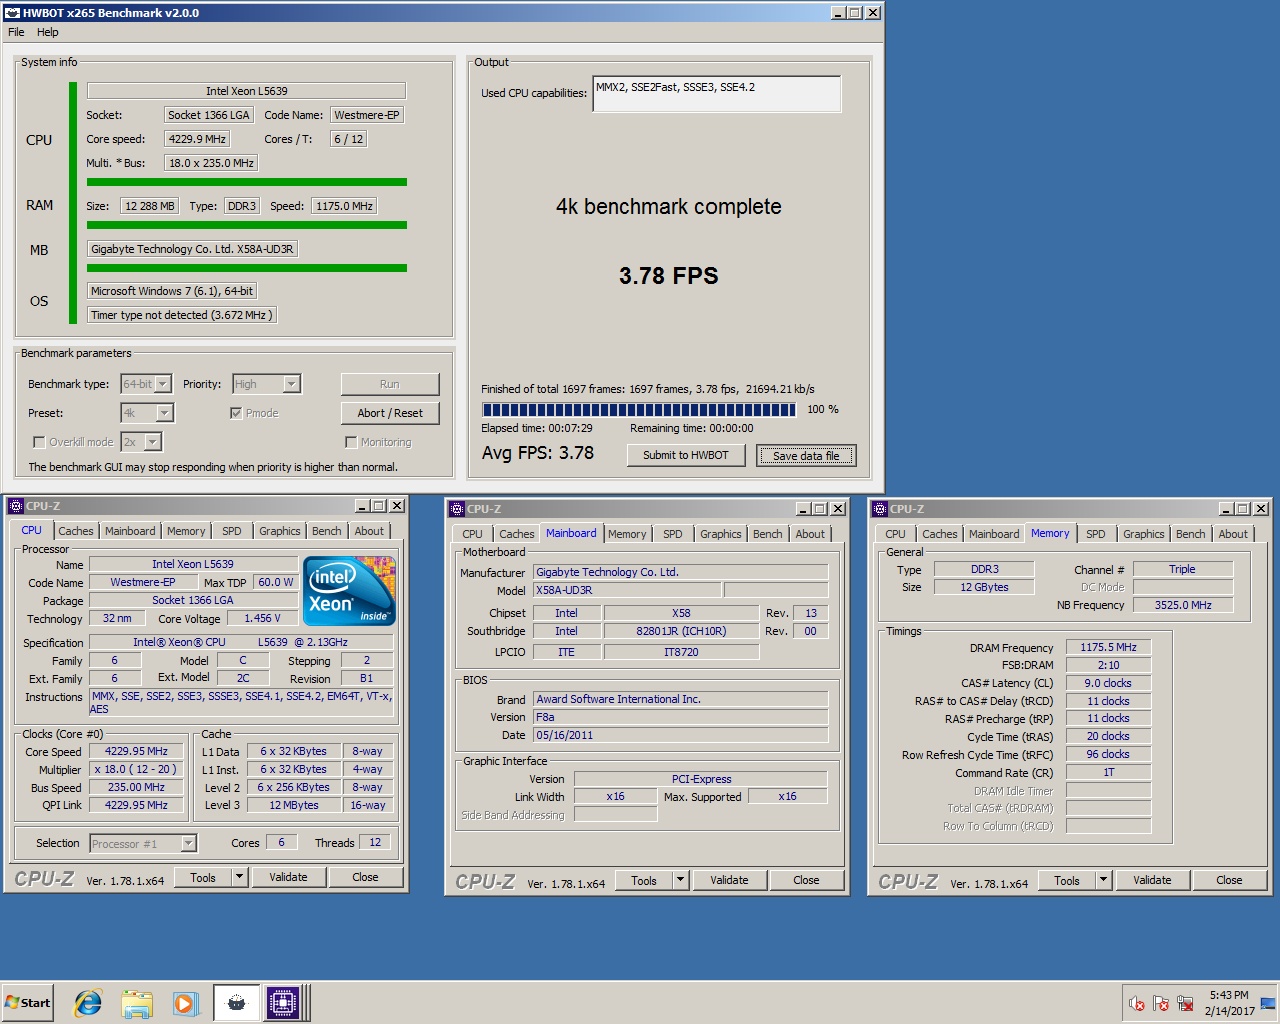1280x1024 pixels.
Task: Open the File menu in HWBOT
Action: (16, 32)
